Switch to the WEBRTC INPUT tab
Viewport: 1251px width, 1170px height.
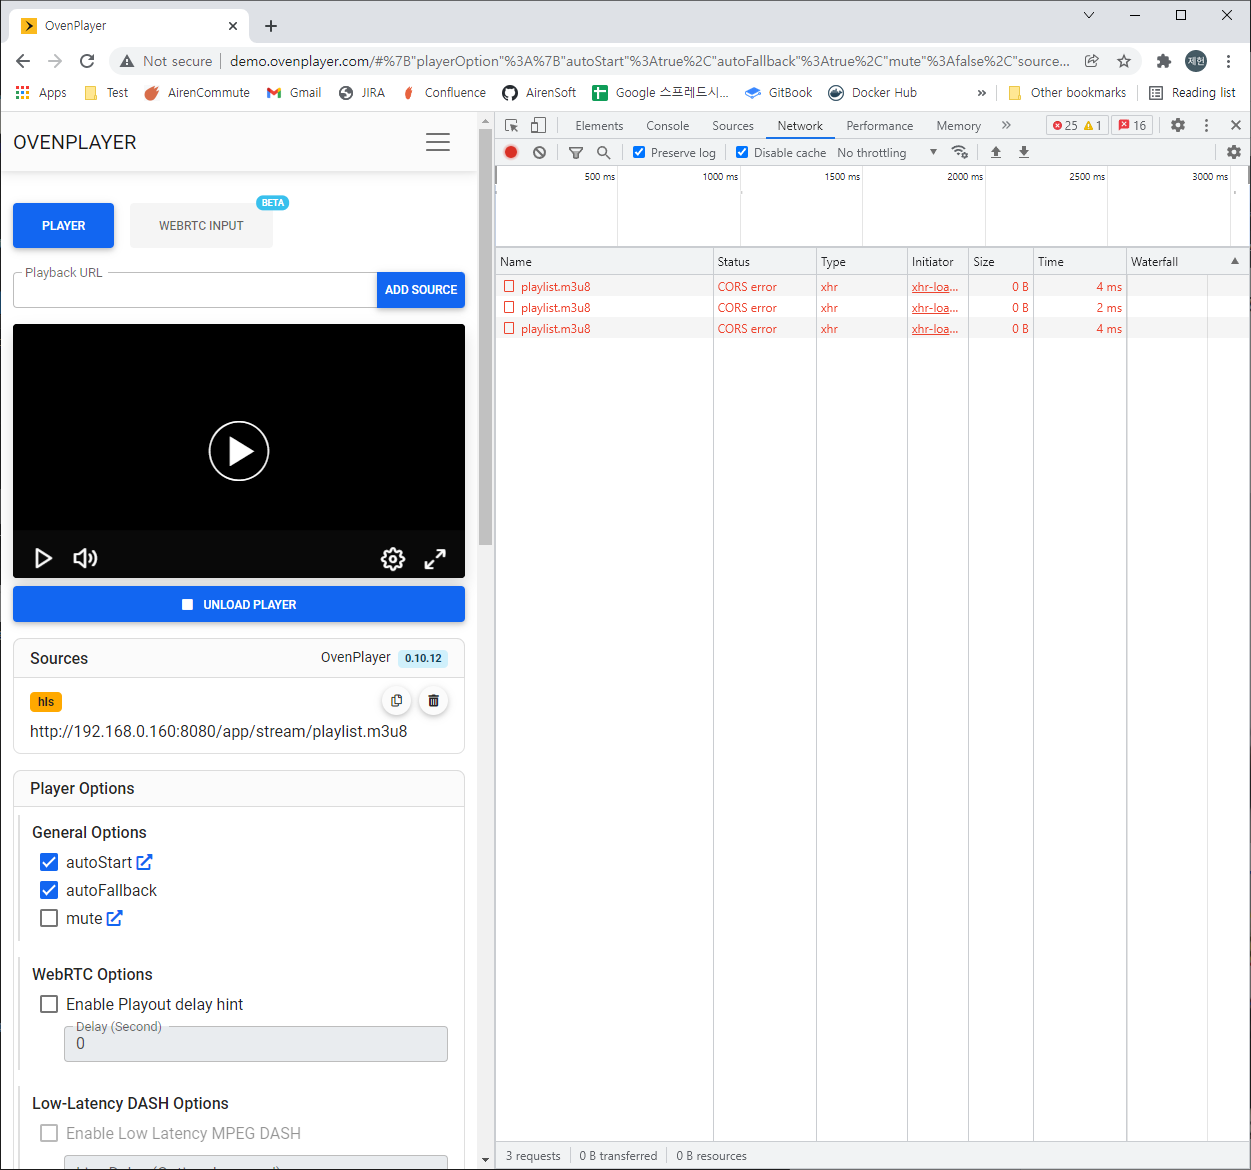[x=200, y=225]
